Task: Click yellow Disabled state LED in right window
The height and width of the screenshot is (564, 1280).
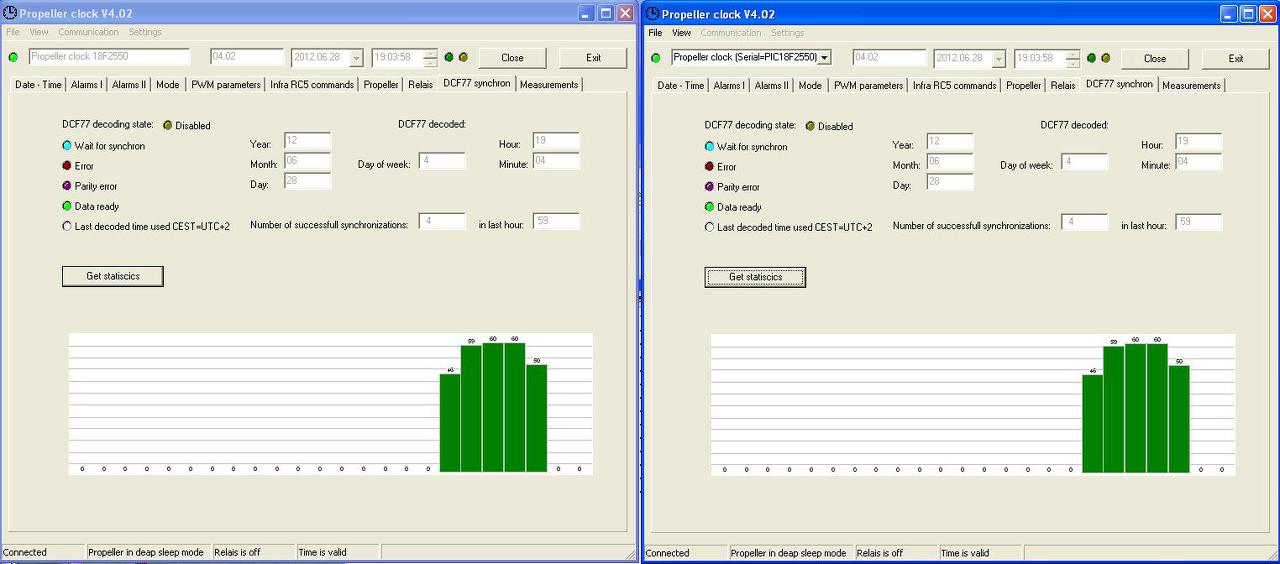Action: [810, 126]
